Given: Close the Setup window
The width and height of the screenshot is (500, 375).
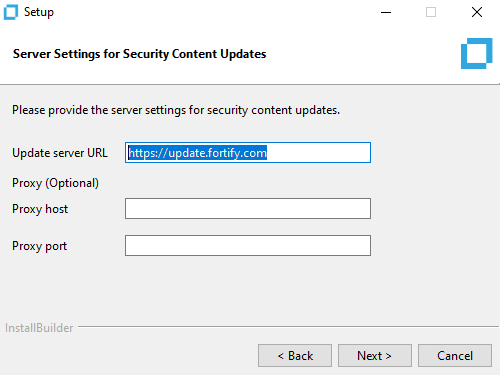Looking at the screenshot, I should (477, 12).
